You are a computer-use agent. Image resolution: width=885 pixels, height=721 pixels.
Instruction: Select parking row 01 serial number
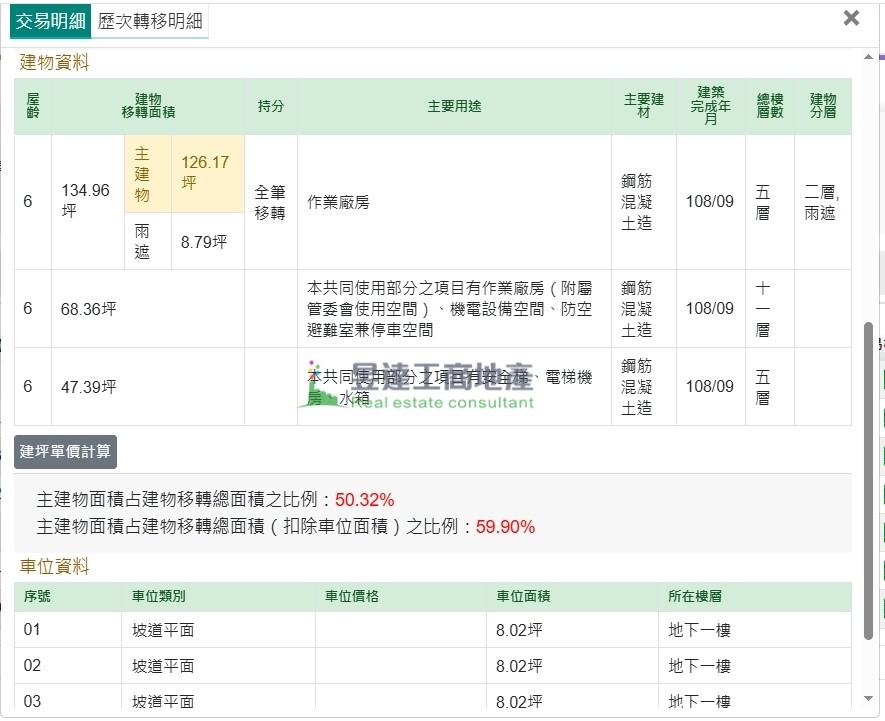point(33,630)
